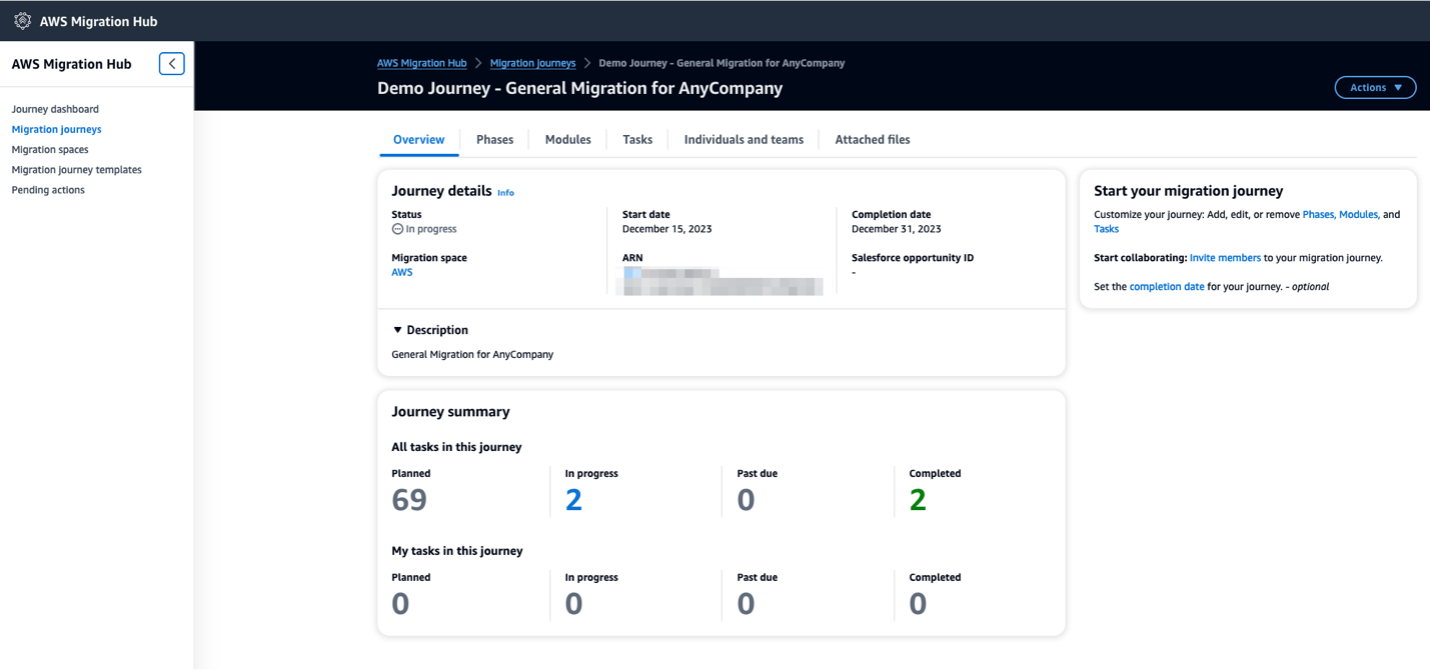Click the In progress count of 2

click(573, 500)
